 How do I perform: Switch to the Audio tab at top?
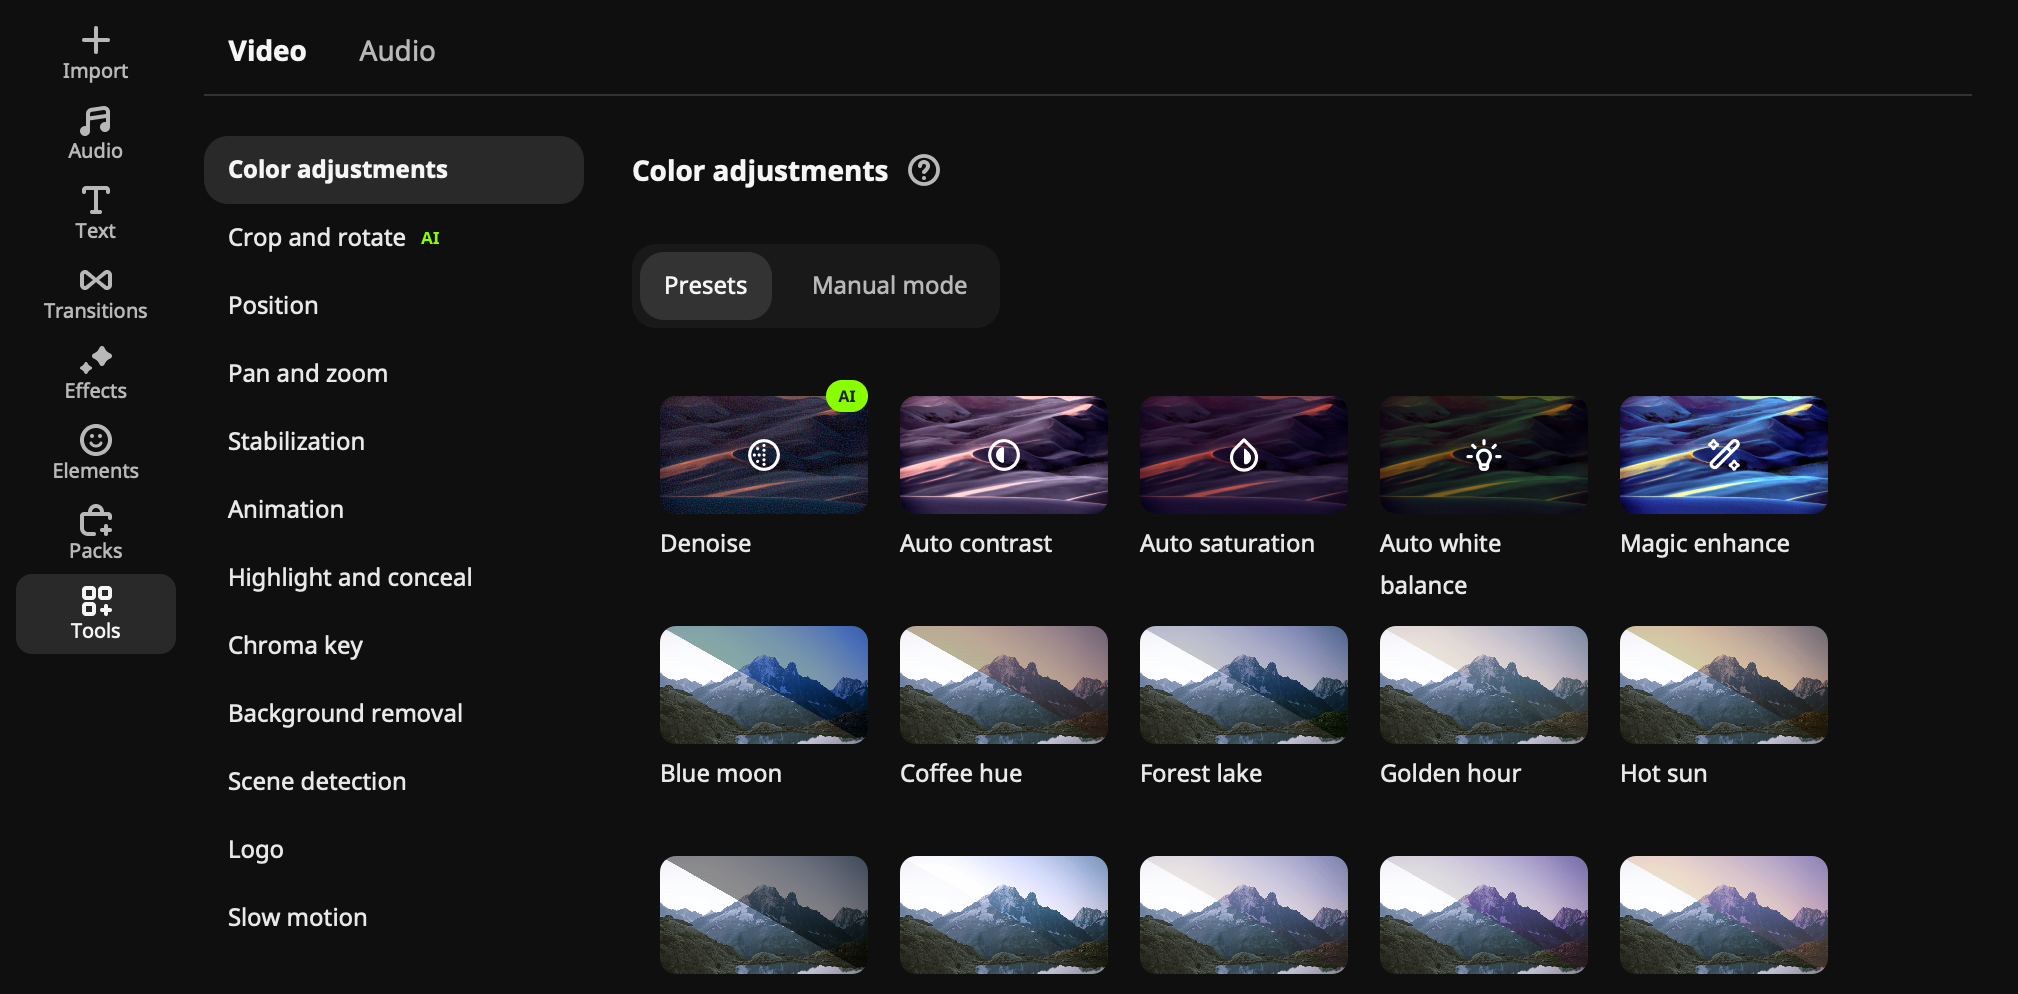397,51
